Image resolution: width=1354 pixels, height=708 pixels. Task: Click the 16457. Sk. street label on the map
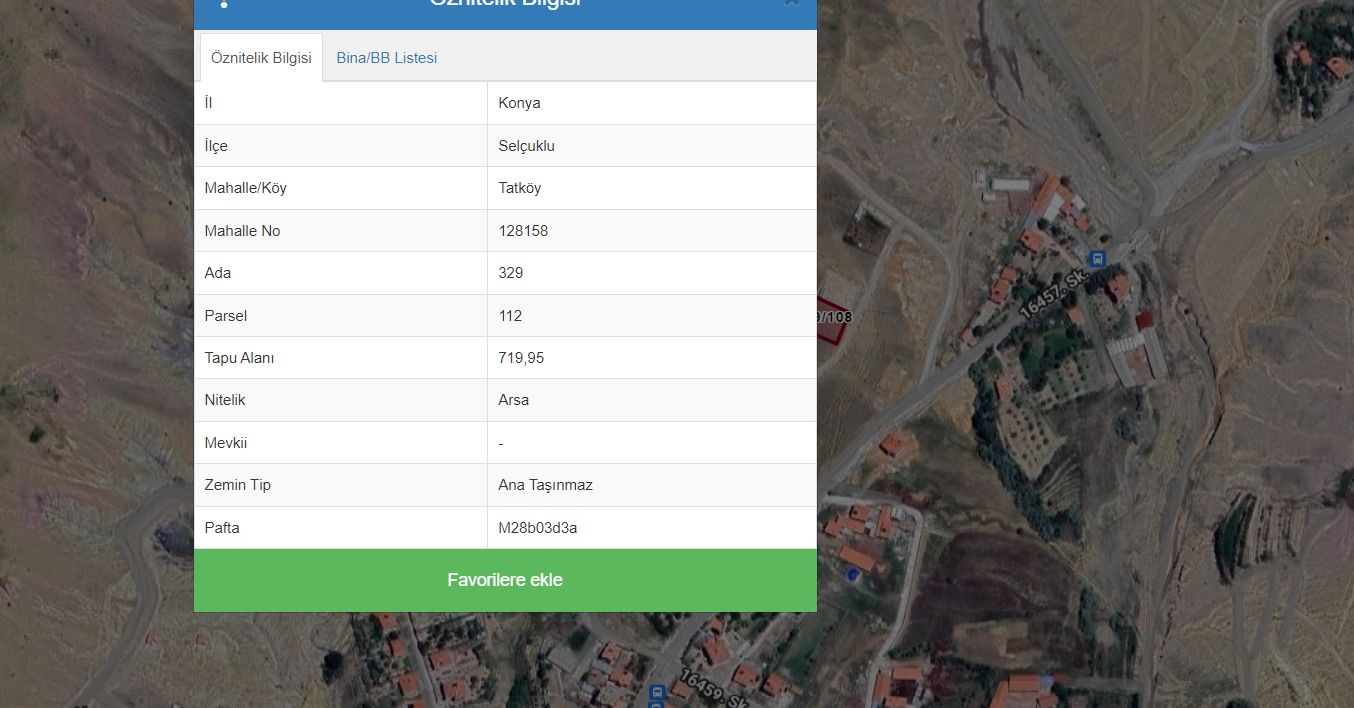(1052, 294)
